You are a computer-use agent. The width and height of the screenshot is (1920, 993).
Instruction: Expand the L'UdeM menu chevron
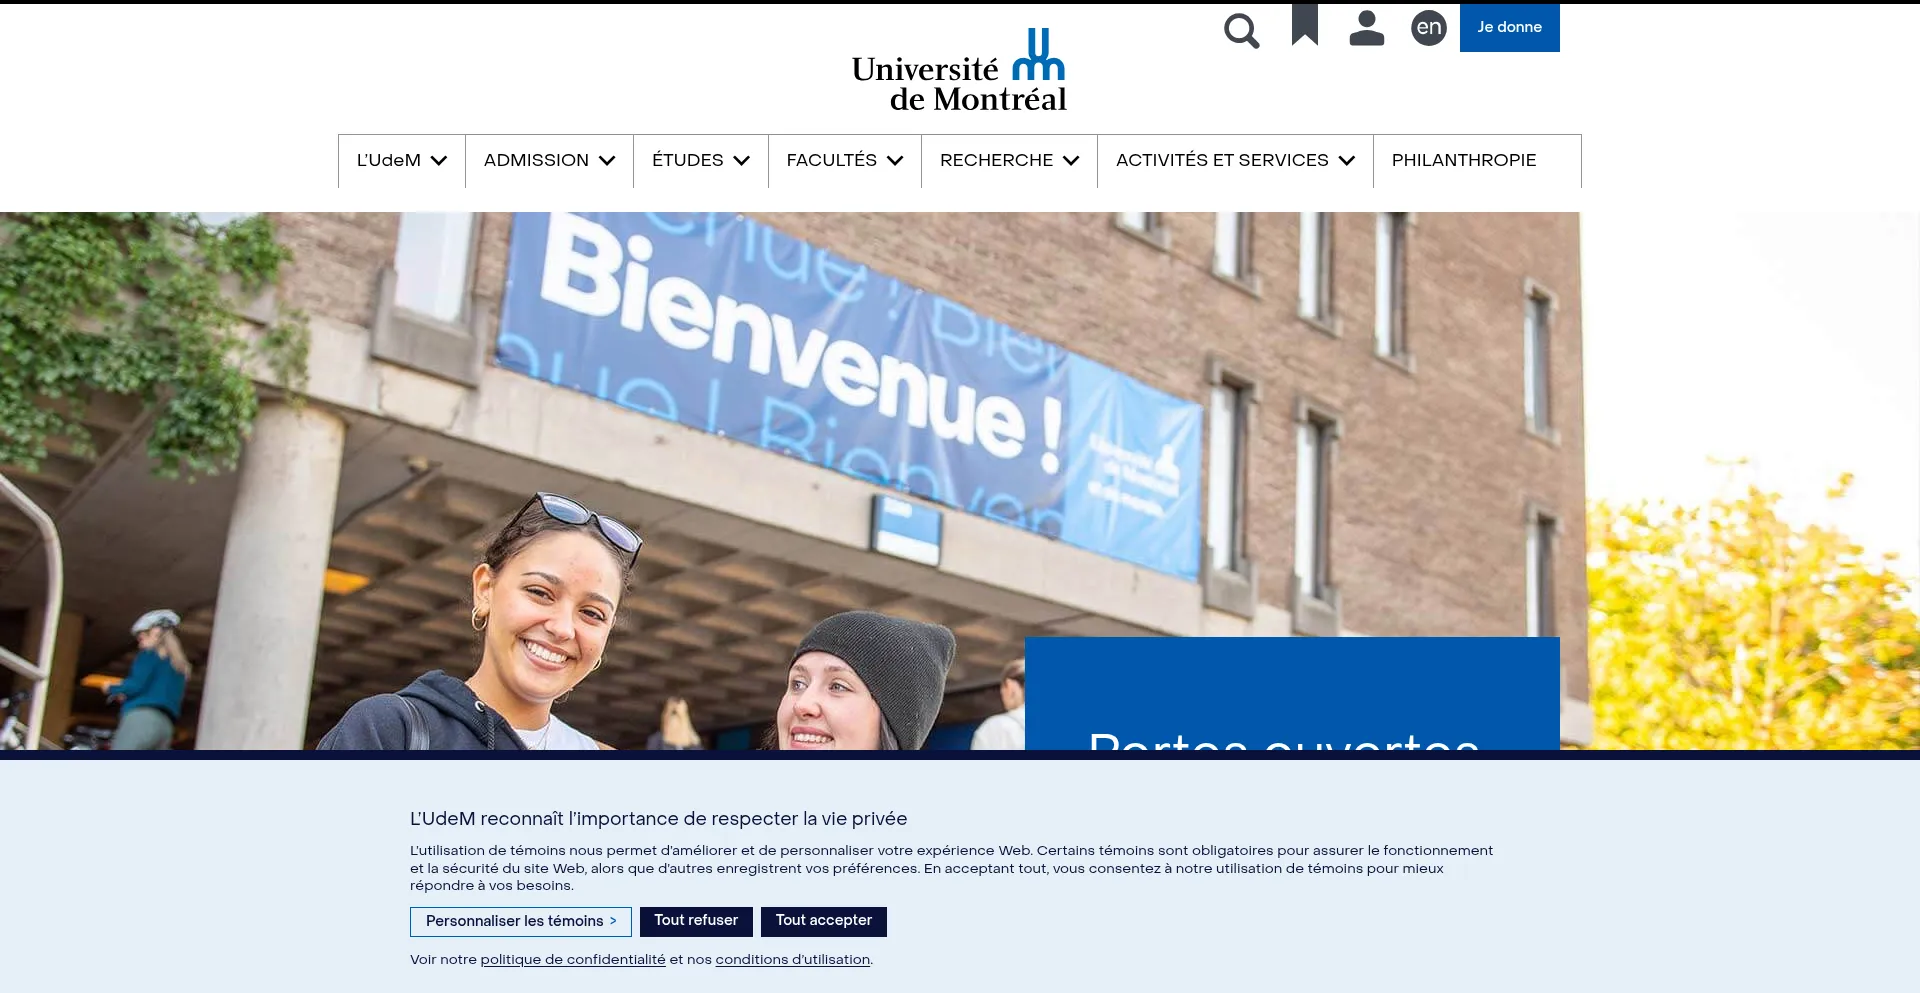[x=439, y=161]
